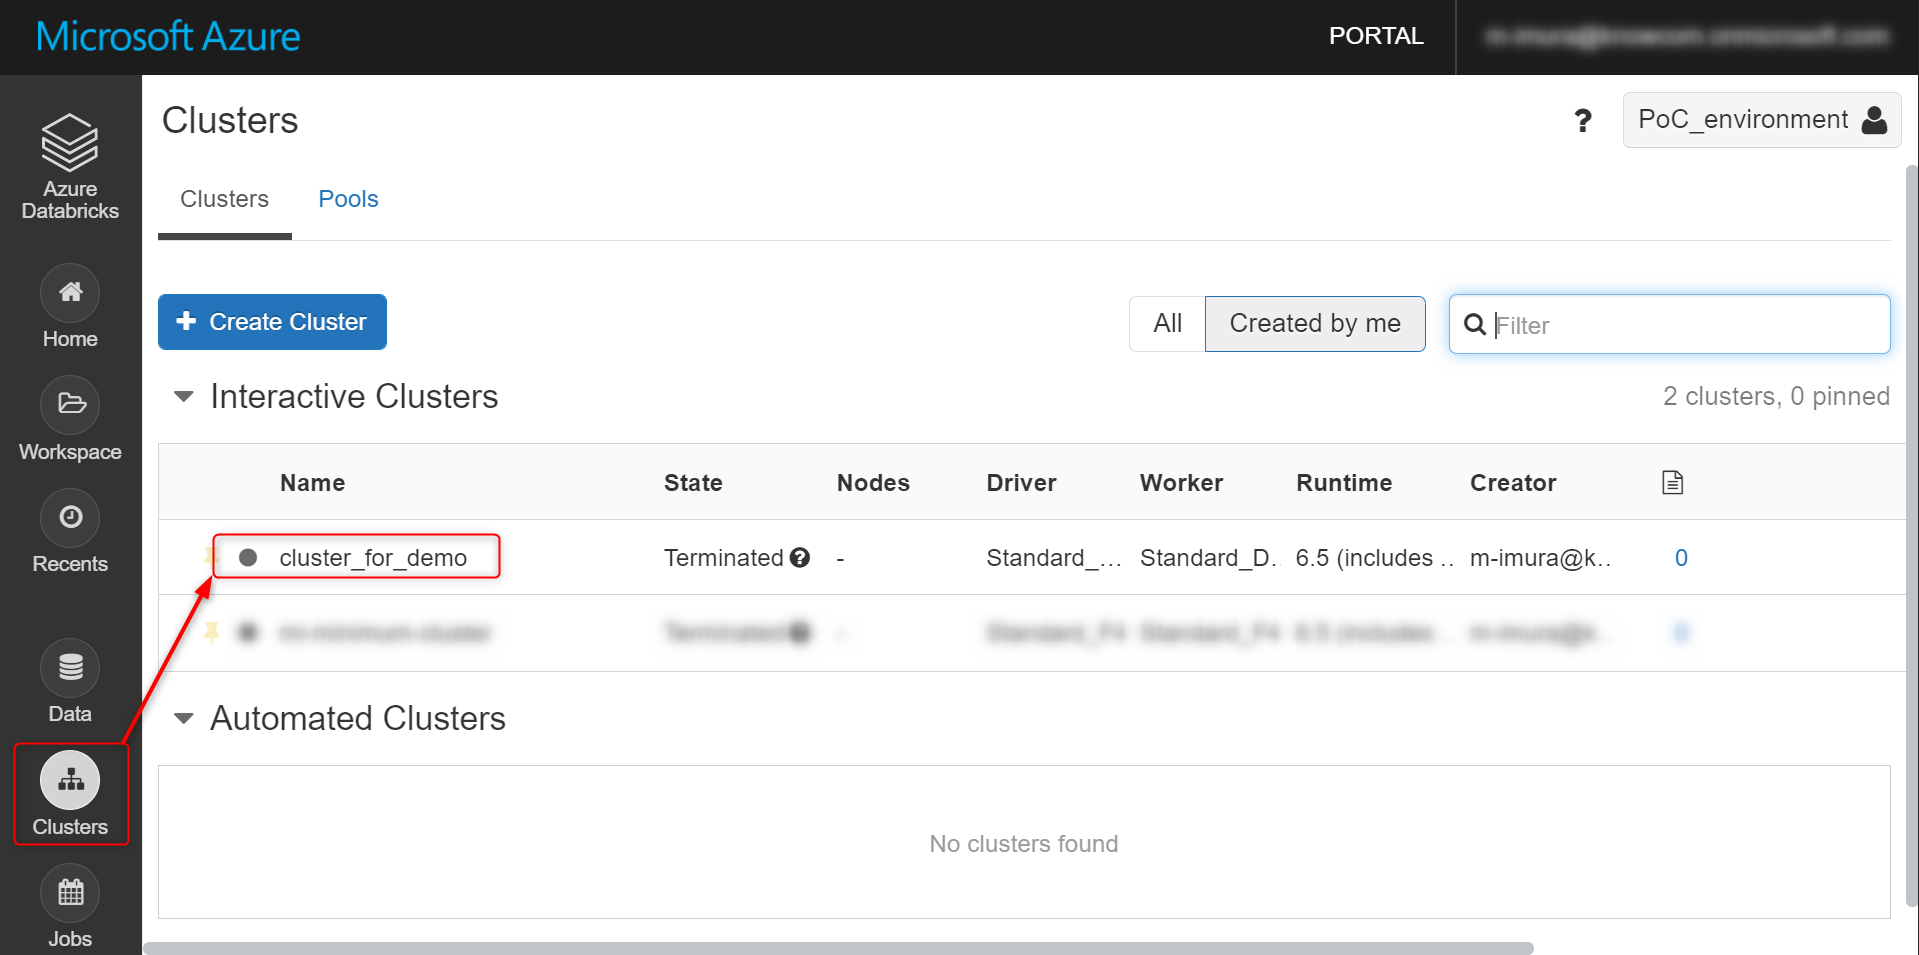Open the cluster_for_demo cluster link
The image size is (1919, 955).
[373, 558]
